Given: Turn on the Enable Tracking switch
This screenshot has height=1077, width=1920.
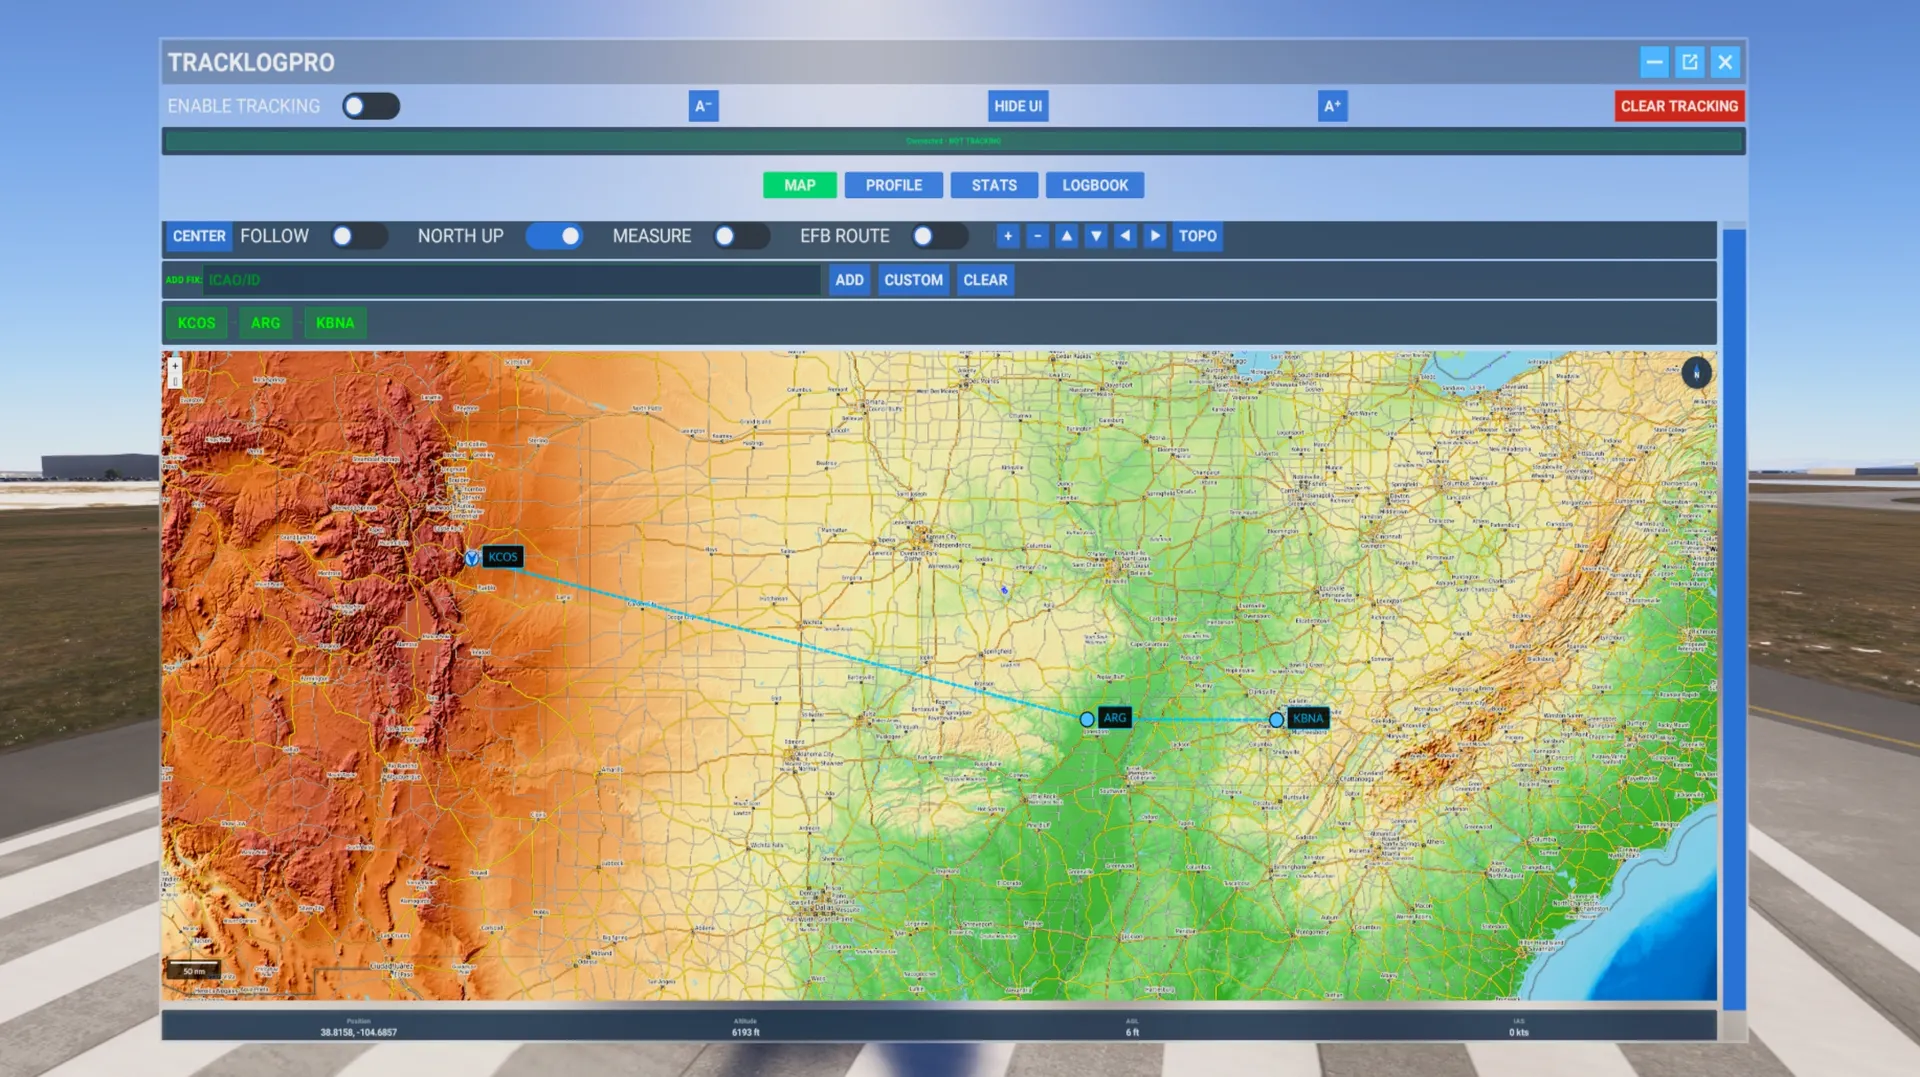Looking at the screenshot, I should [371, 106].
